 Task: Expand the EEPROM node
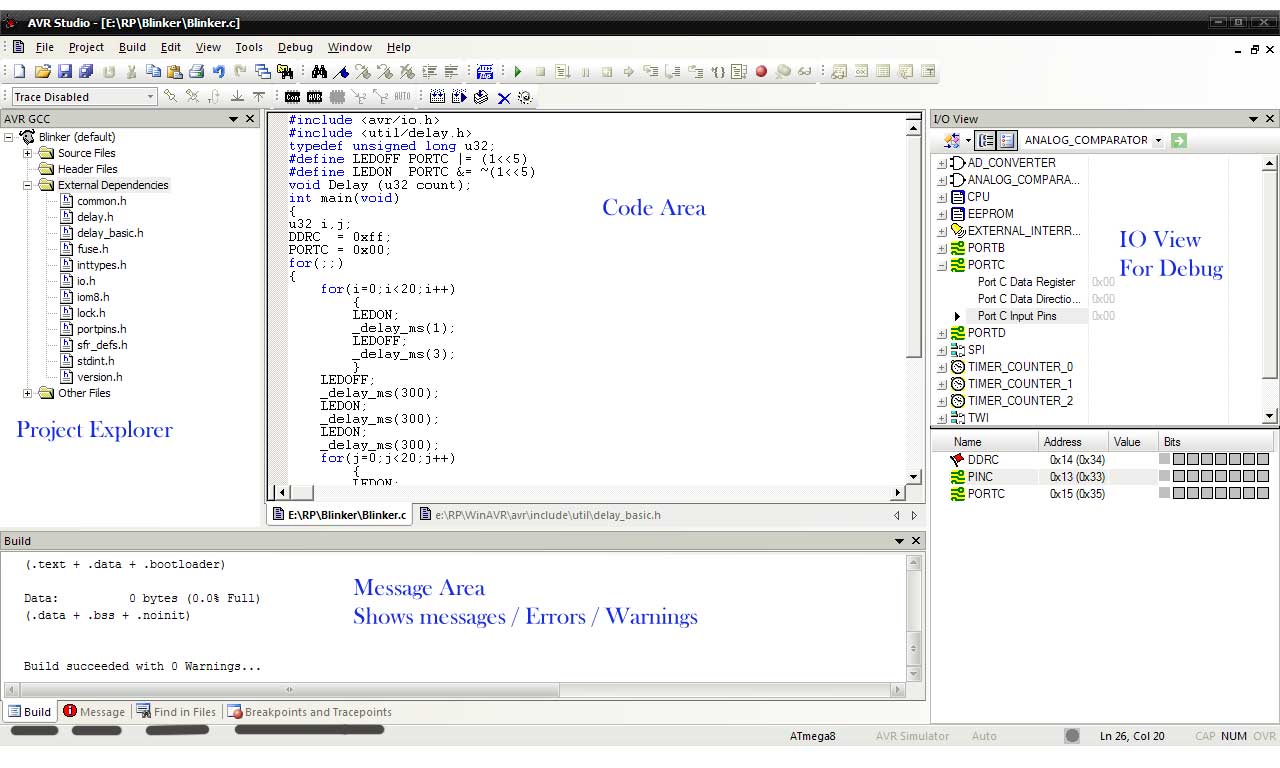pyautogui.click(x=942, y=214)
